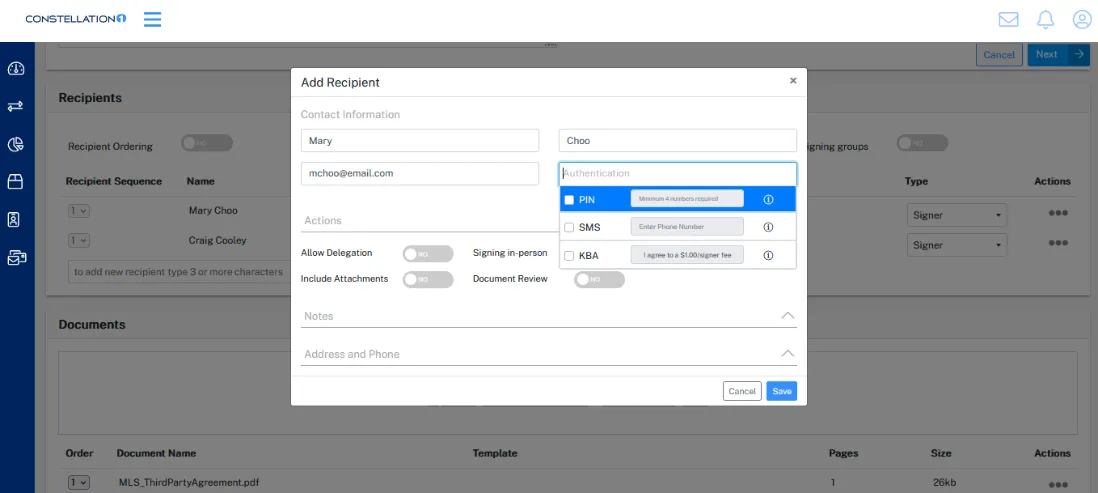Open the box icon in sidebar
Image resolution: width=1098 pixels, height=493 pixels.
[16, 182]
